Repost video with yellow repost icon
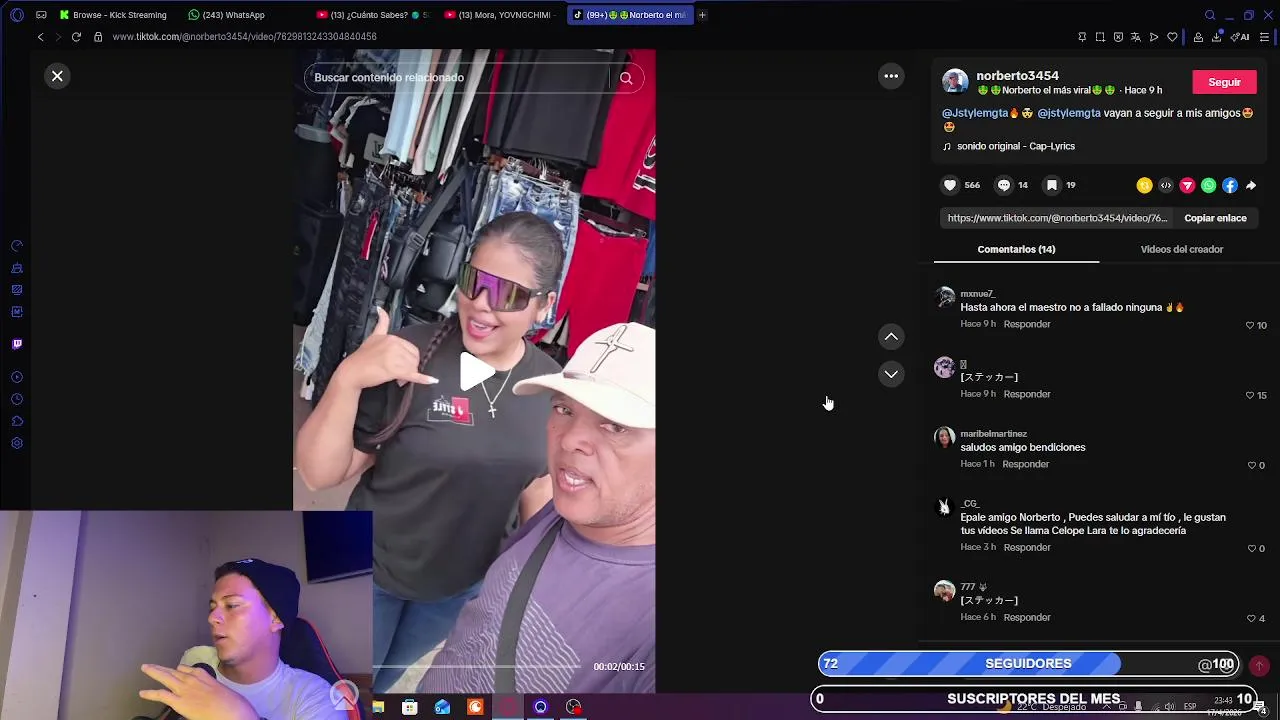Viewport: 1280px width, 720px height. pos(1144,185)
